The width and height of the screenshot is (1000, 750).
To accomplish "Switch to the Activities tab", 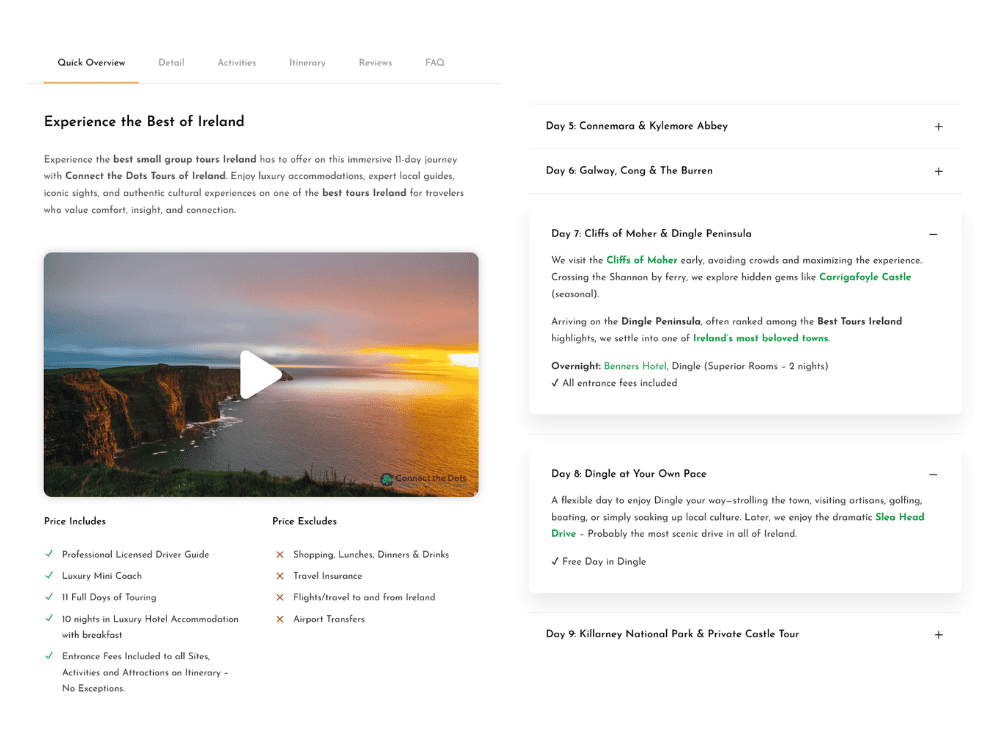I will click(237, 62).
